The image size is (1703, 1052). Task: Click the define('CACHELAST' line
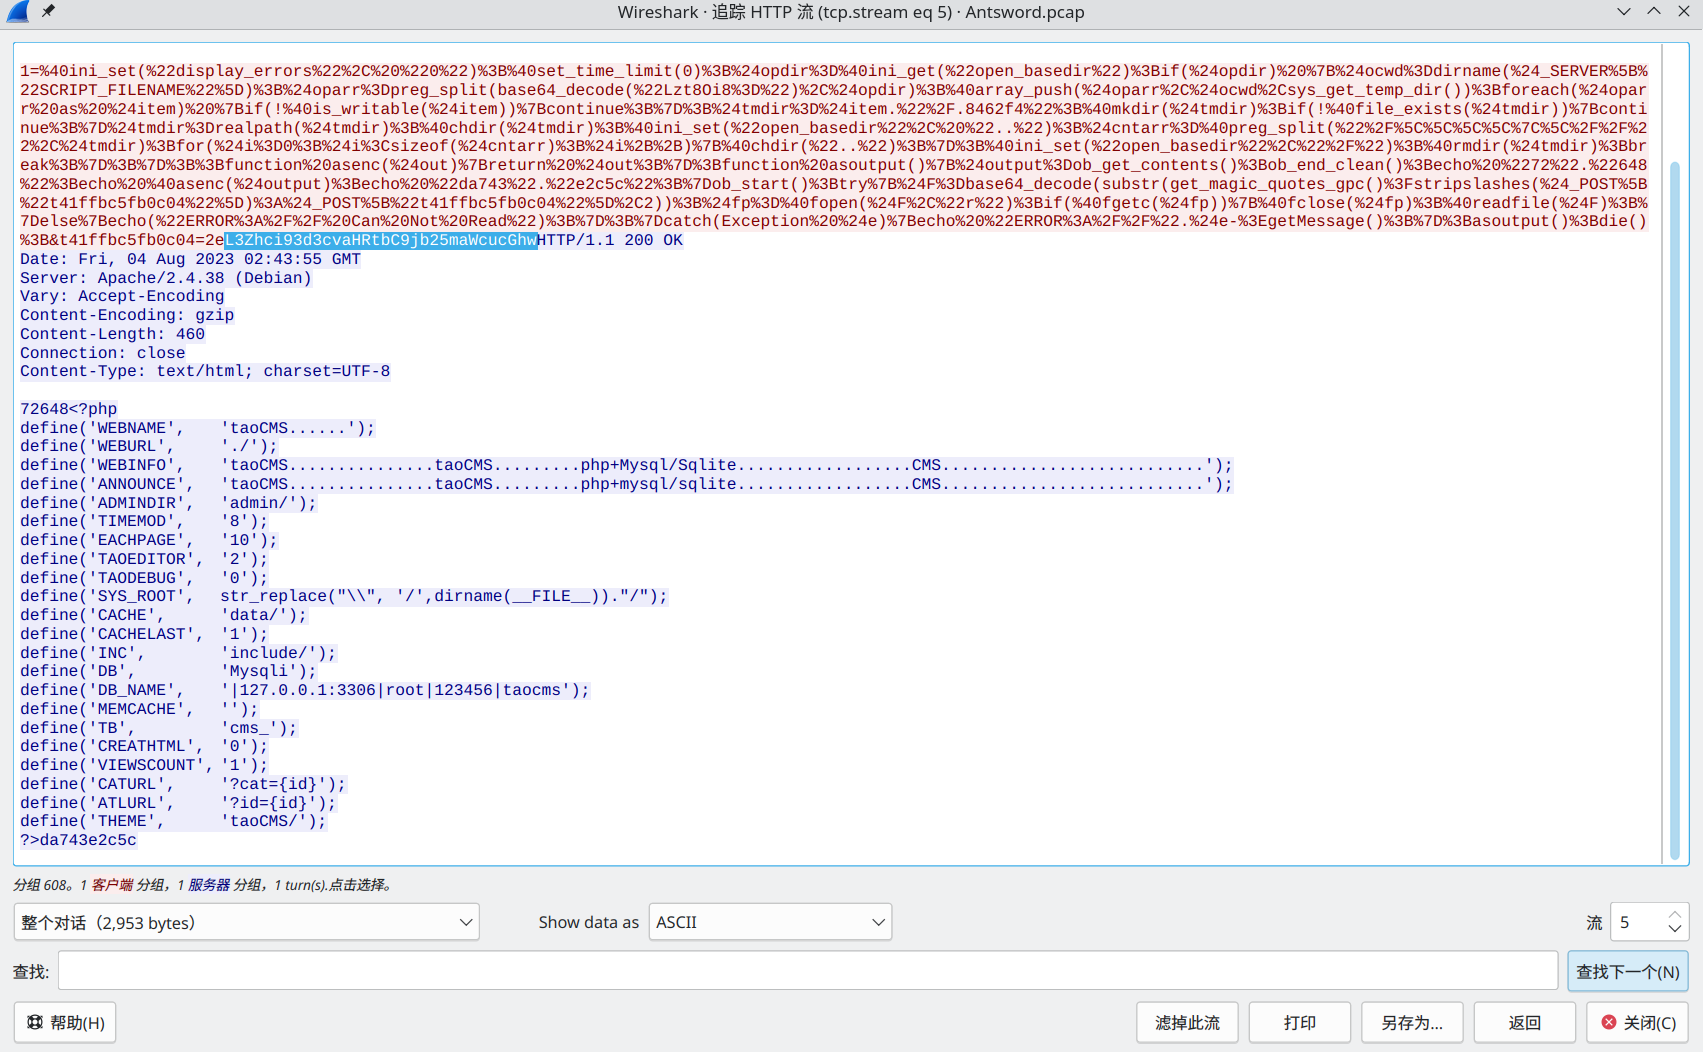(144, 634)
